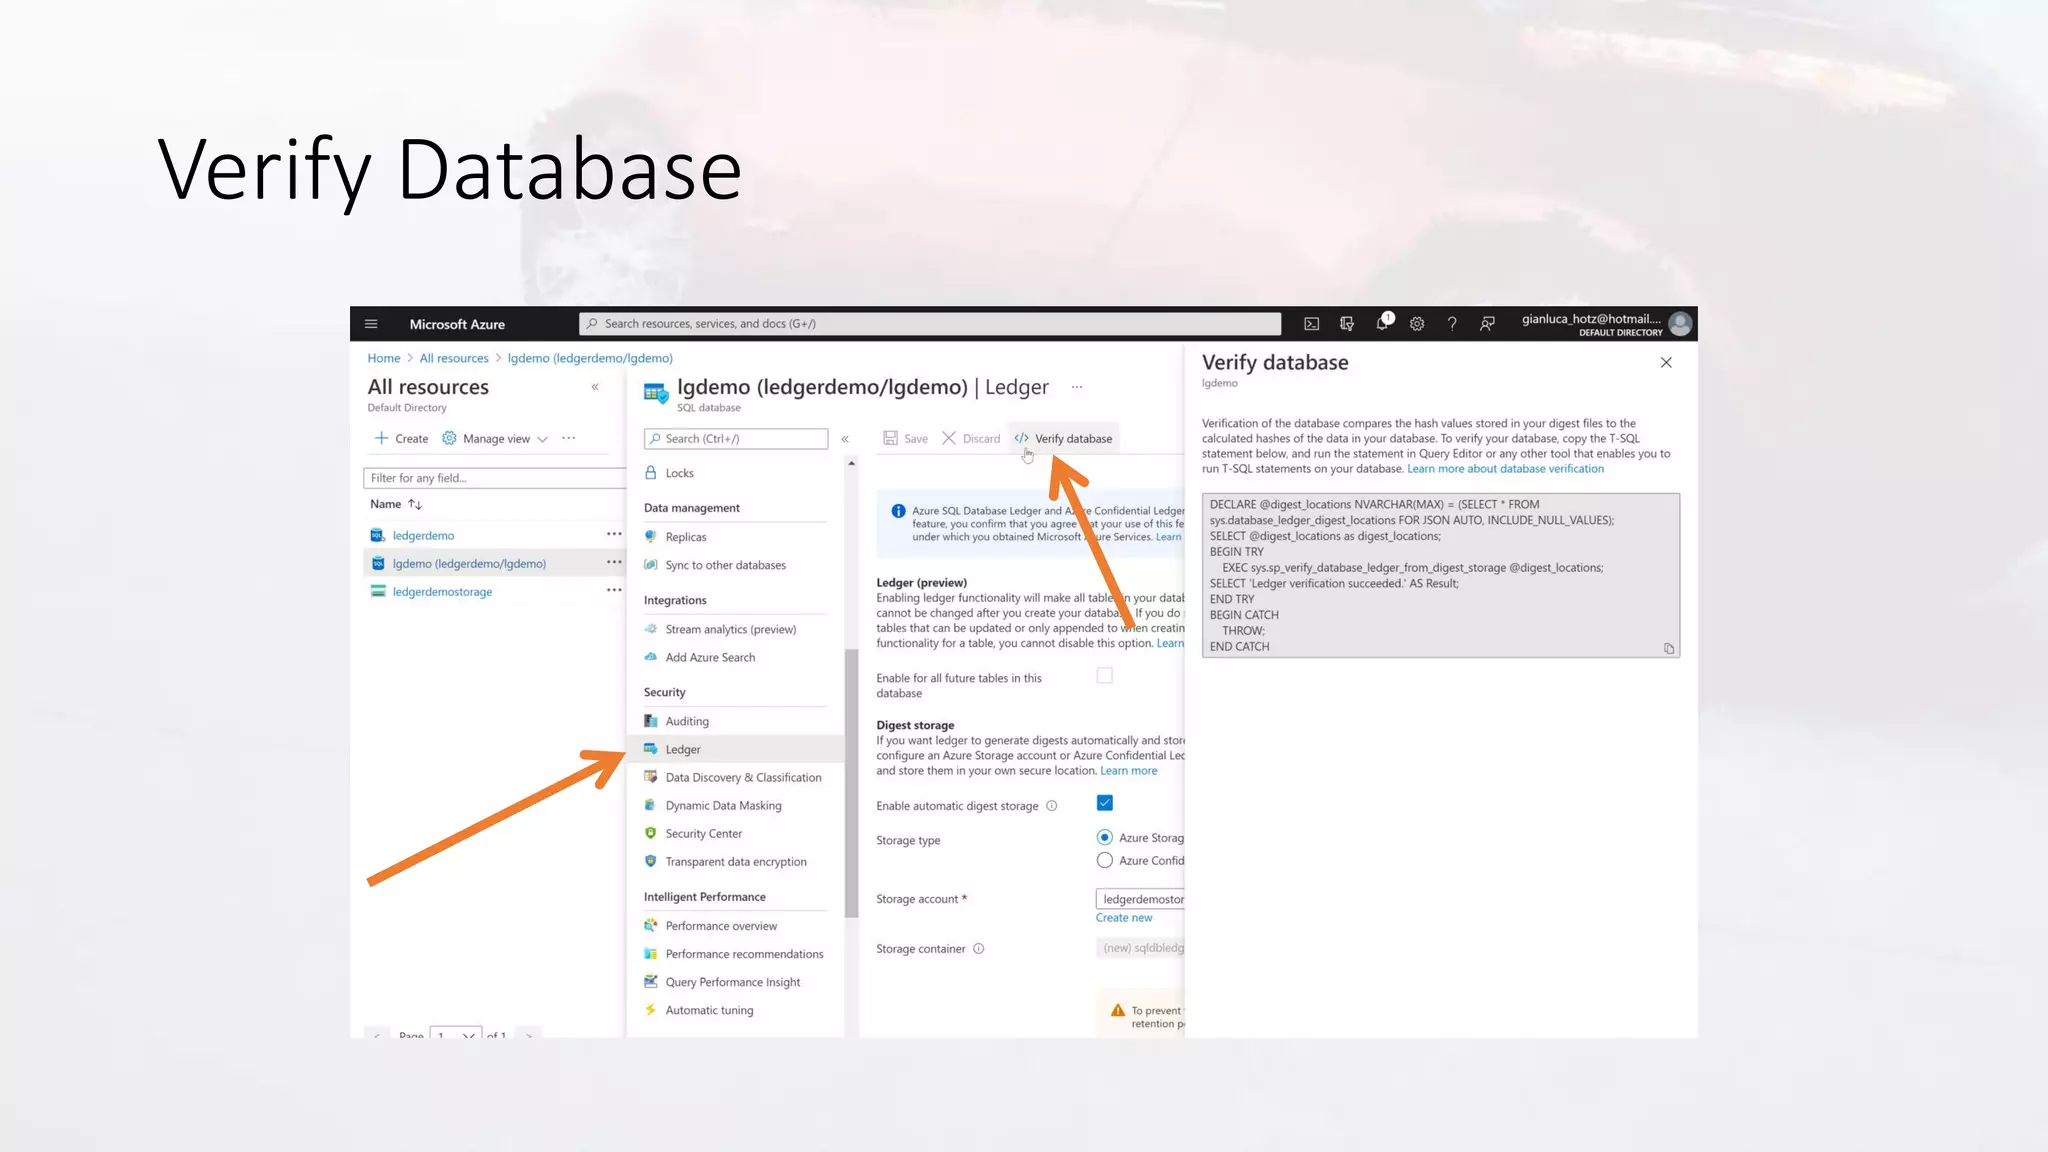This screenshot has width=2048, height=1152.
Task: Open directories and subscriptions filter icon
Action: click(x=1347, y=324)
